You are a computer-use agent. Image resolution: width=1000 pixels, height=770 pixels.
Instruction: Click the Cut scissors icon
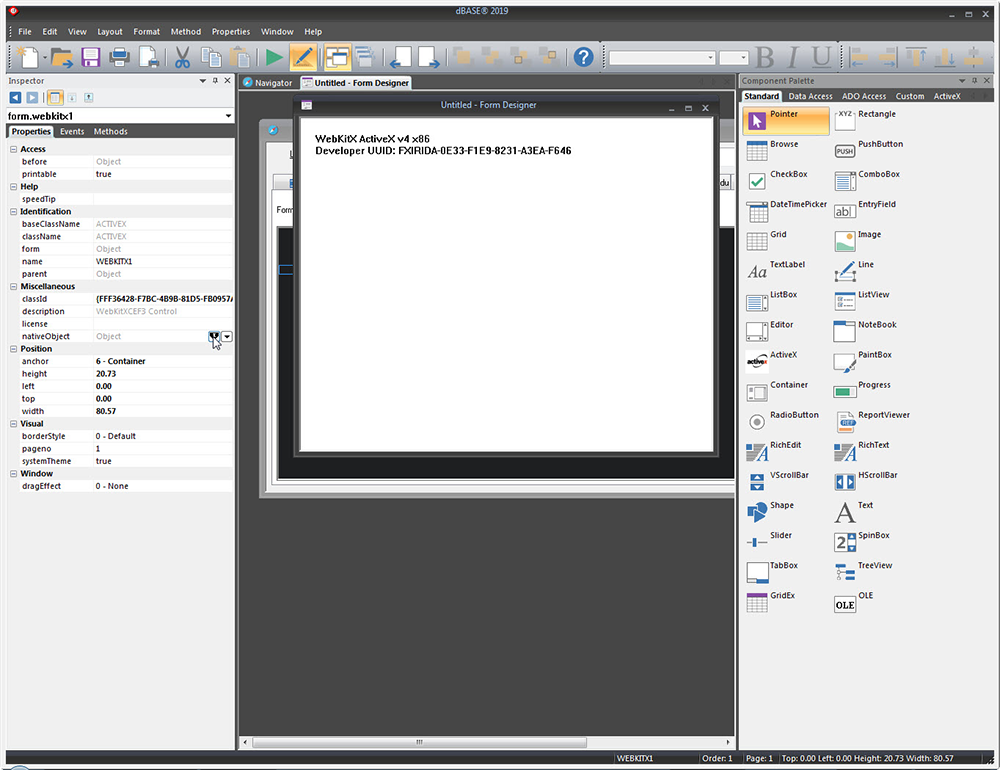coord(182,57)
